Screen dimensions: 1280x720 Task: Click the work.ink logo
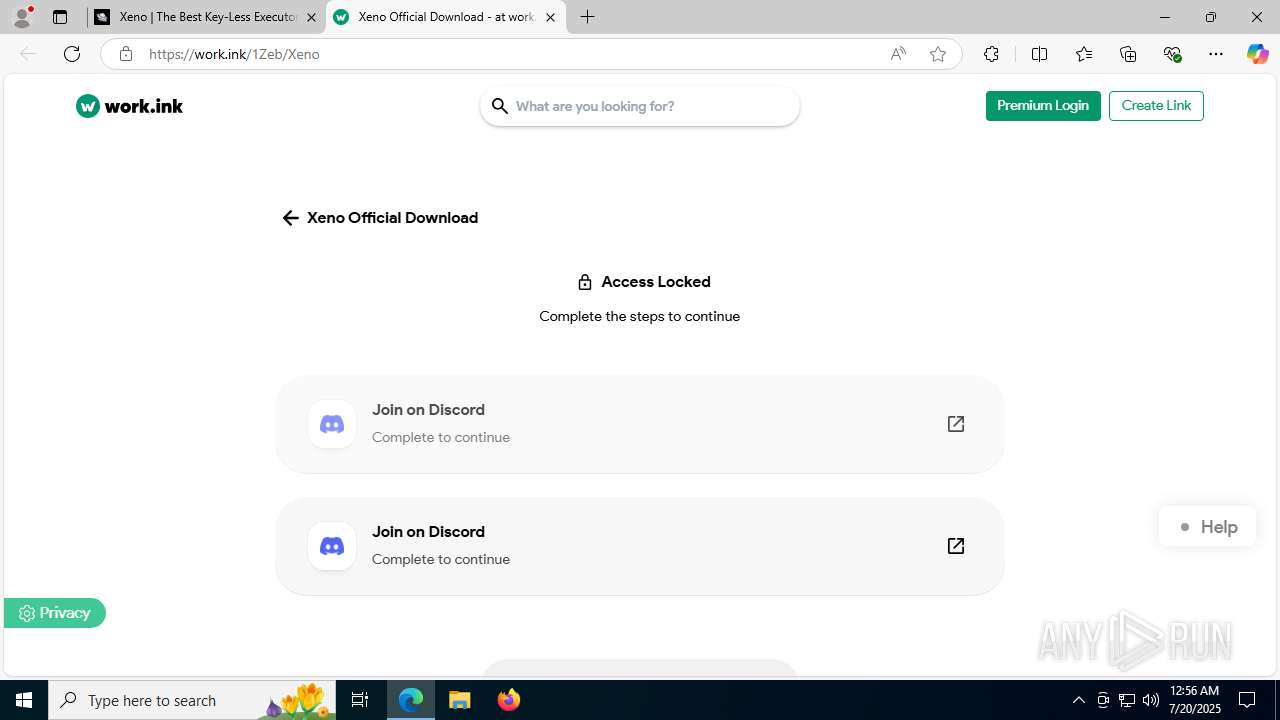pos(129,106)
